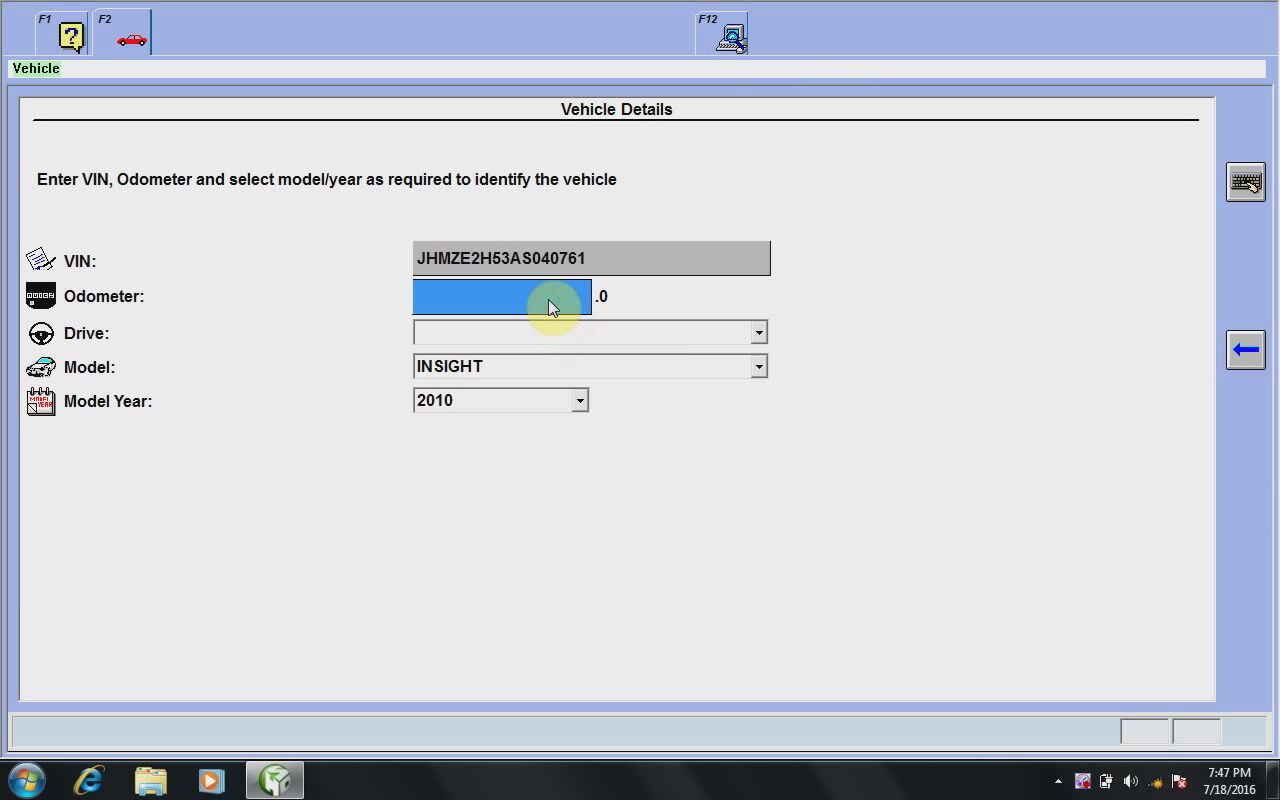Launch Internet Explorer from taskbar
Screen dimensions: 1280x800
pyautogui.click(x=89, y=780)
